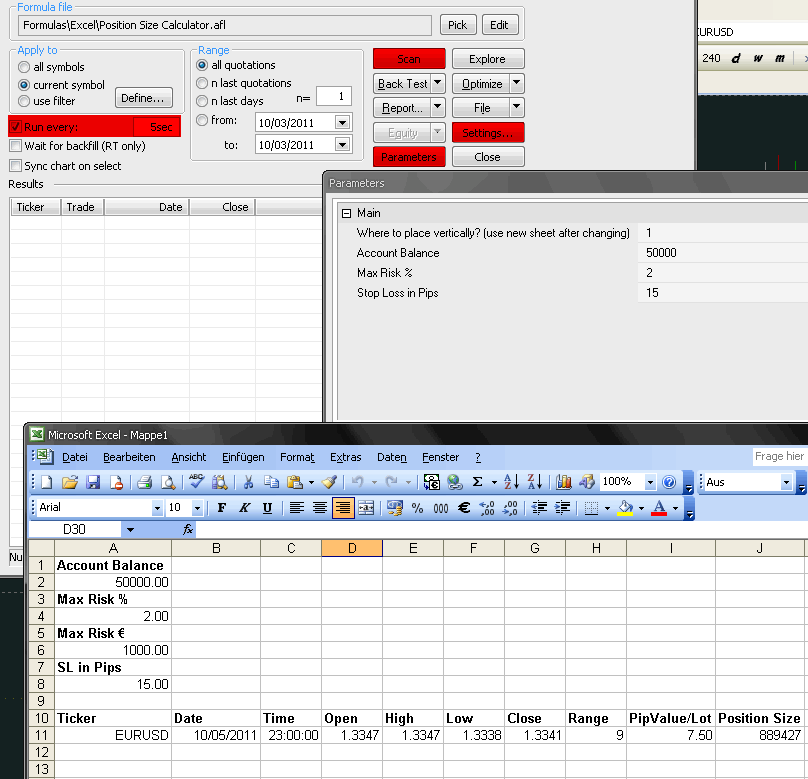Click the Merge and Center icon
This screenshot has height=779, width=808.
pyautogui.click(x=366, y=508)
